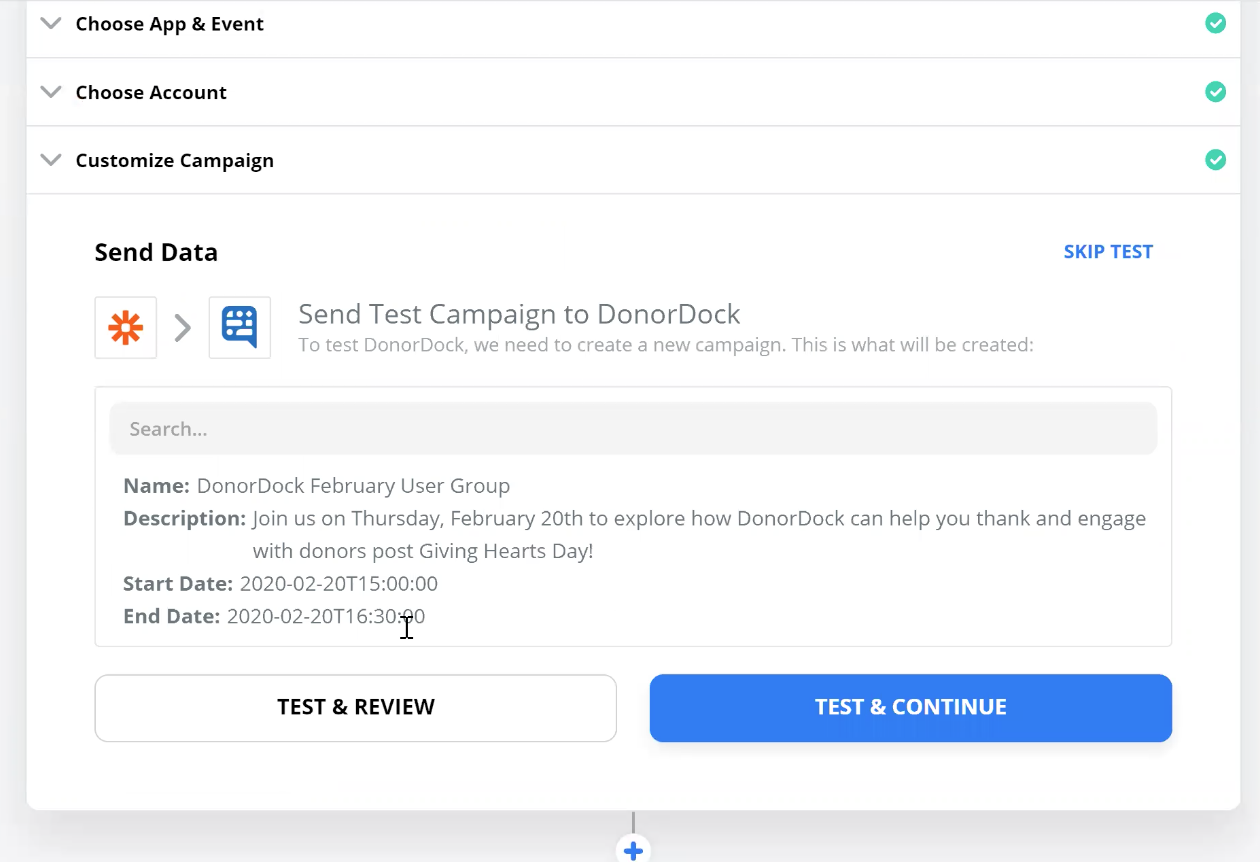Click the Send Data heading
The image size is (1260, 862).
[x=156, y=252]
